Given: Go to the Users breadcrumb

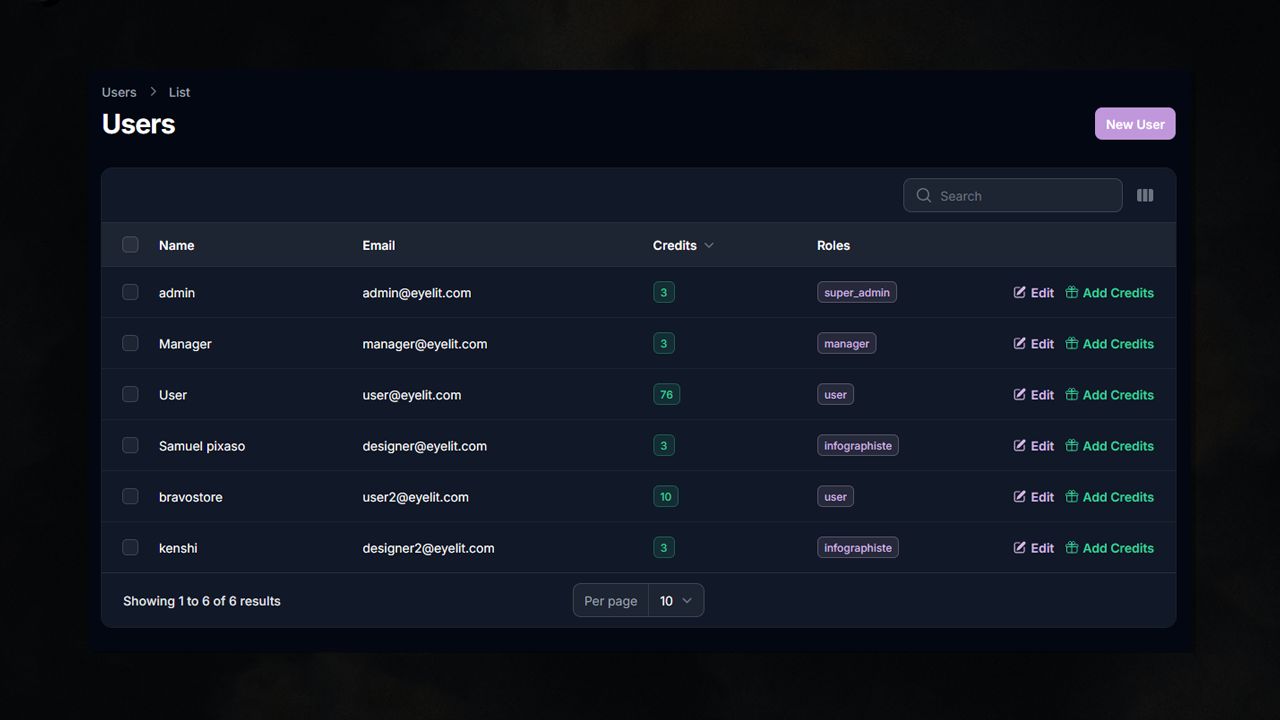Looking at the screenshot, I should point(119,92).
